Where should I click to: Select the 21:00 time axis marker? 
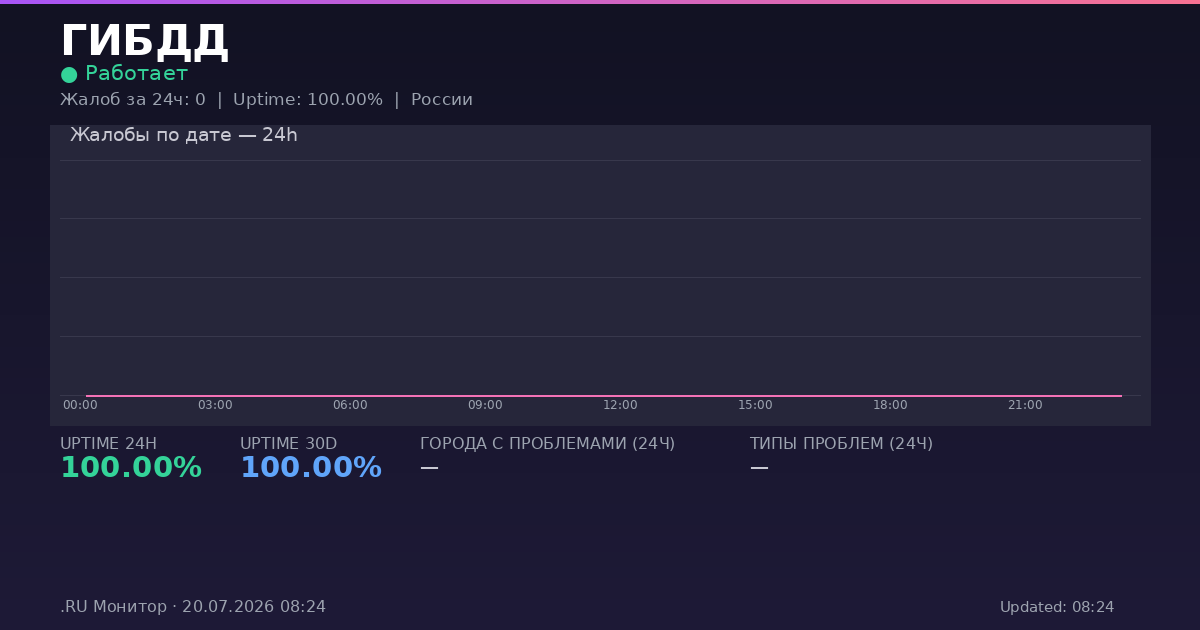(1025, 405)
